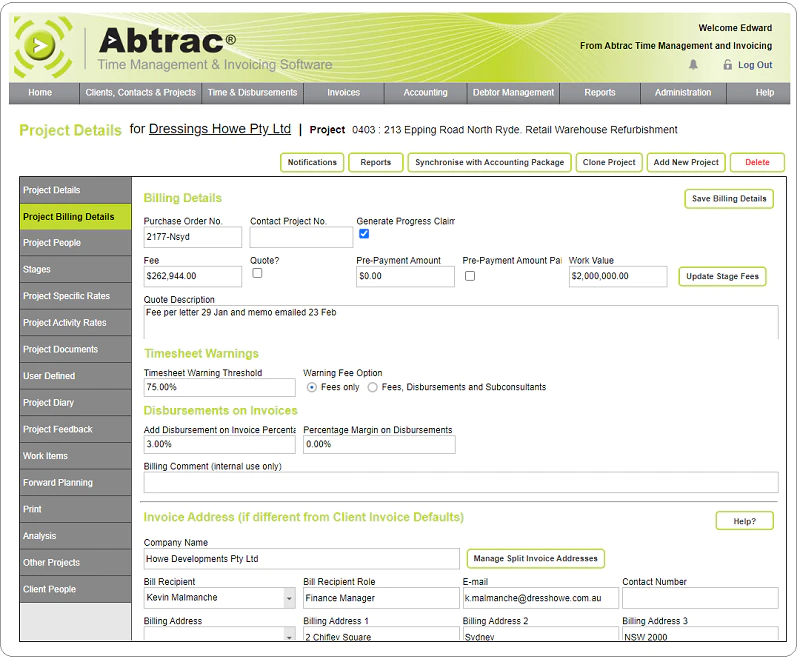Open the Stages sidebar tab
800x659 pixels.
tap(76, 269)
